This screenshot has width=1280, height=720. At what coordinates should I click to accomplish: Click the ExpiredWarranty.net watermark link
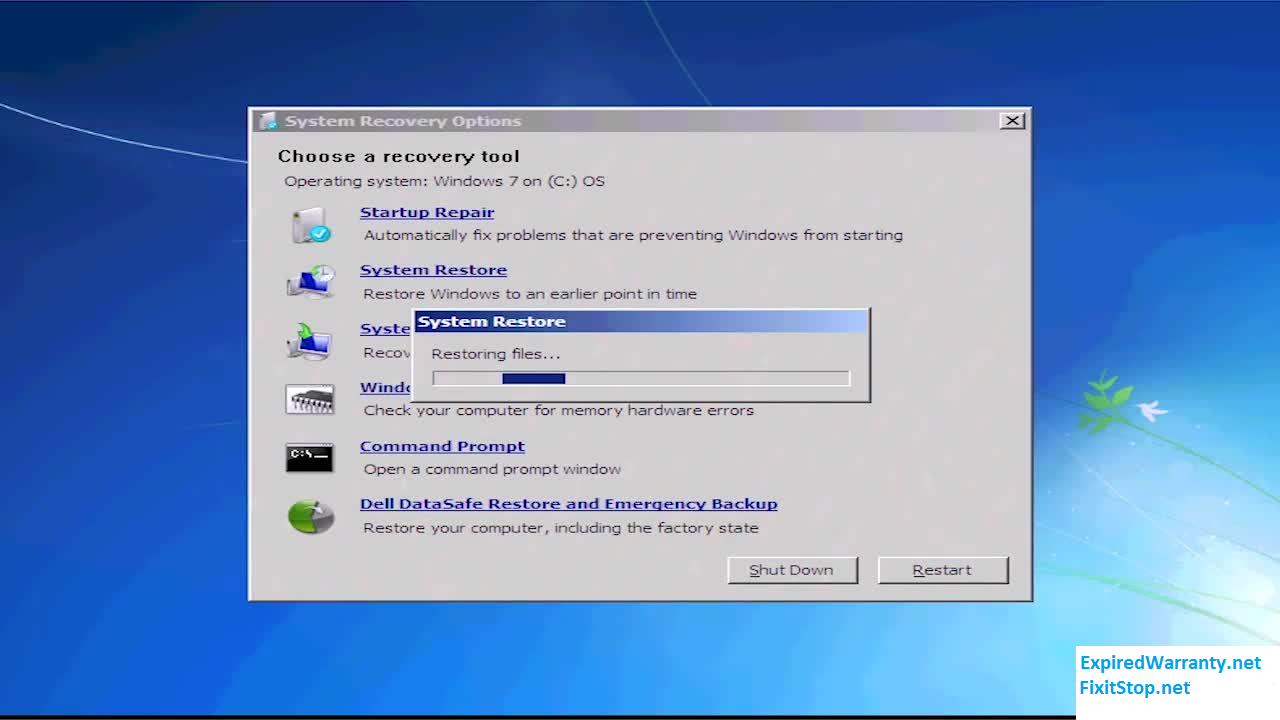click(1172, 662)
